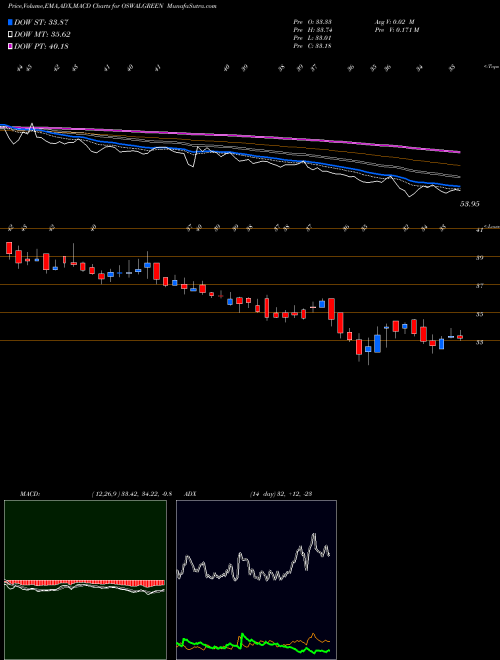The image size is (500, 660).
Task: Click the 37 price axis label
Action: coord(479,286)
